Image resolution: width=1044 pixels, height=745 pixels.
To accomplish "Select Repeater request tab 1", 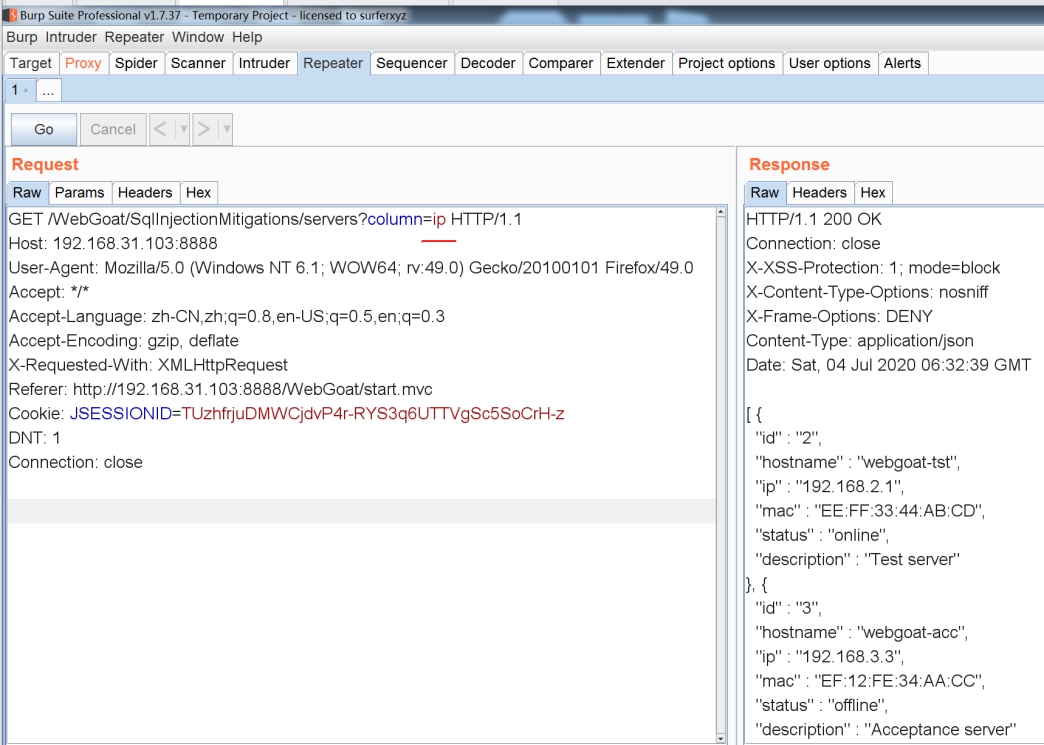I will click(15, 91).
